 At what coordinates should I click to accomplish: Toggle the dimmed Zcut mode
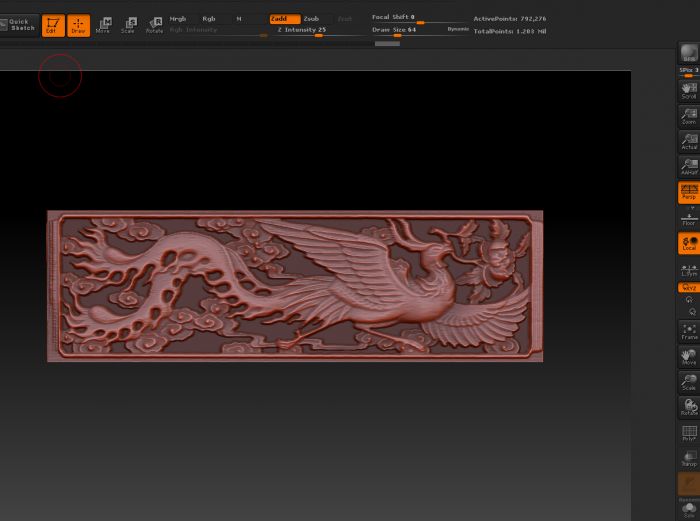345,19
